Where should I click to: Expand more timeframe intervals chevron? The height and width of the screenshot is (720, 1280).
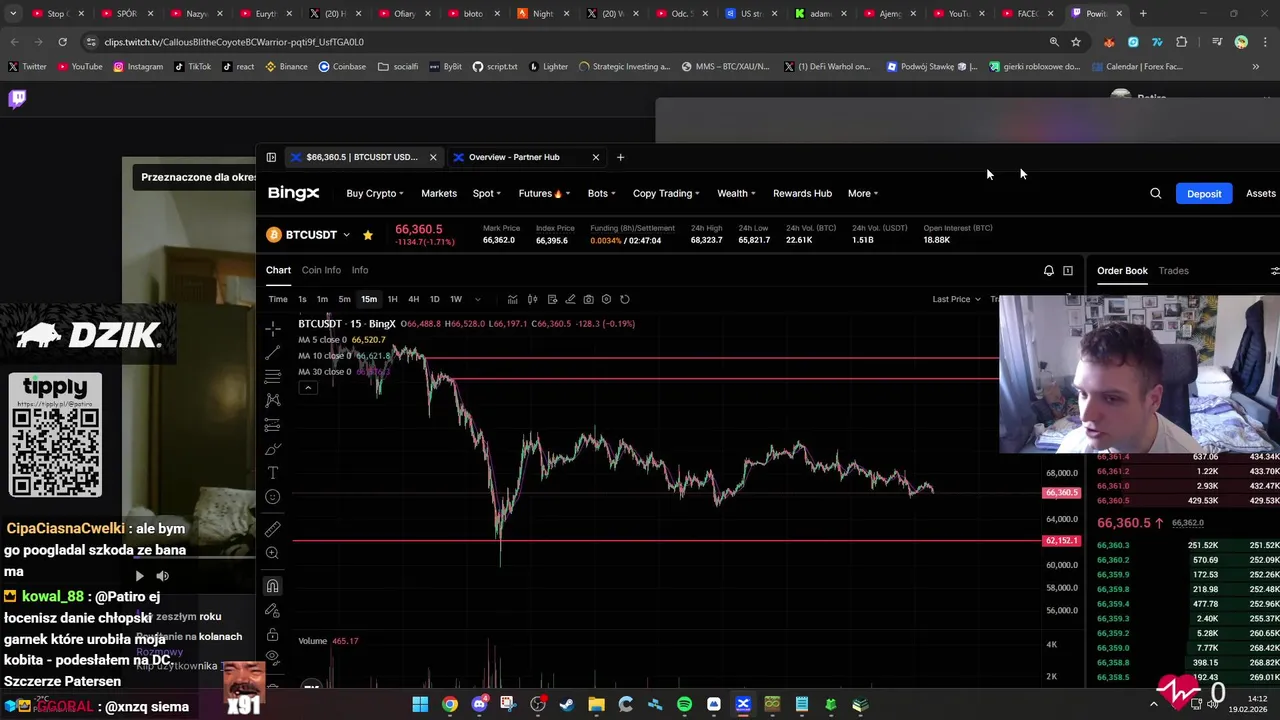click(478, 299)
